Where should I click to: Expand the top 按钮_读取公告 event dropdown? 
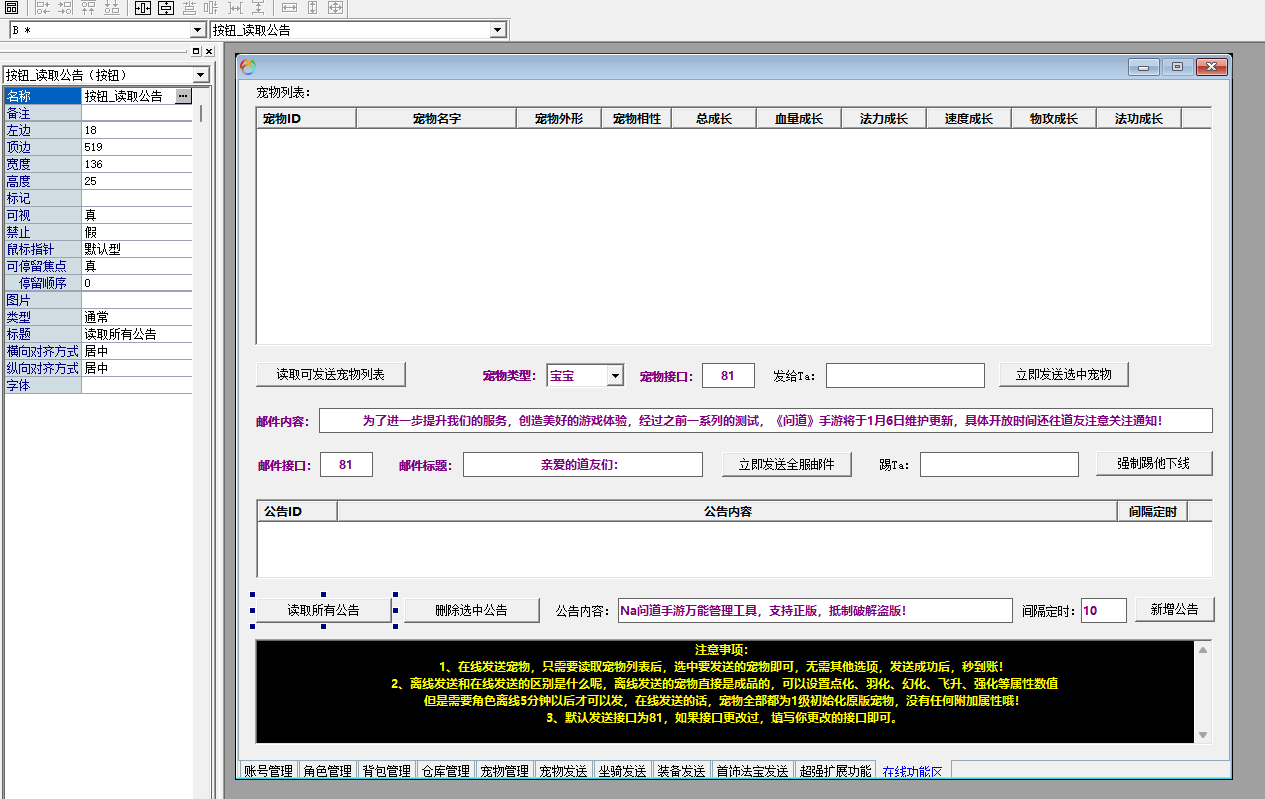497,31
